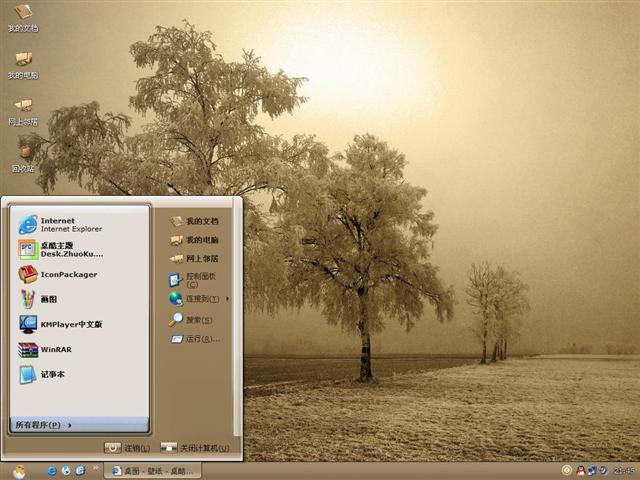Click the Start button egg icon
The height and width of the screenshot is (480, 640).
[x=19, y=471]
